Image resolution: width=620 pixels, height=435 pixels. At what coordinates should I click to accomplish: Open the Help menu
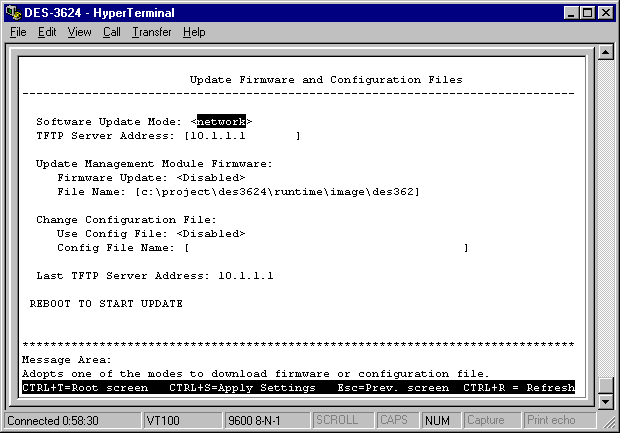(194, 32)
